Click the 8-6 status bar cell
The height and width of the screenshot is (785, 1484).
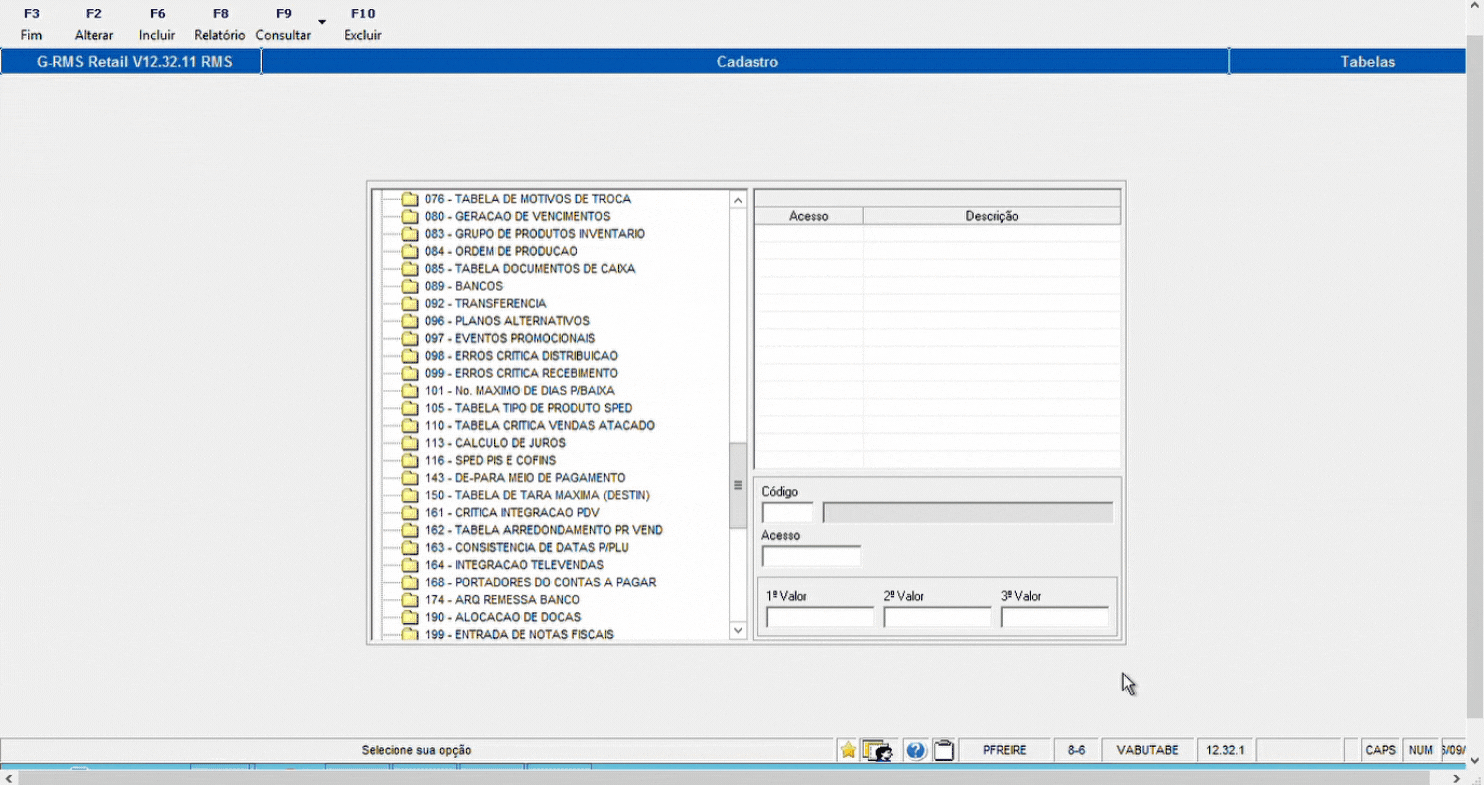[1076, 750]
